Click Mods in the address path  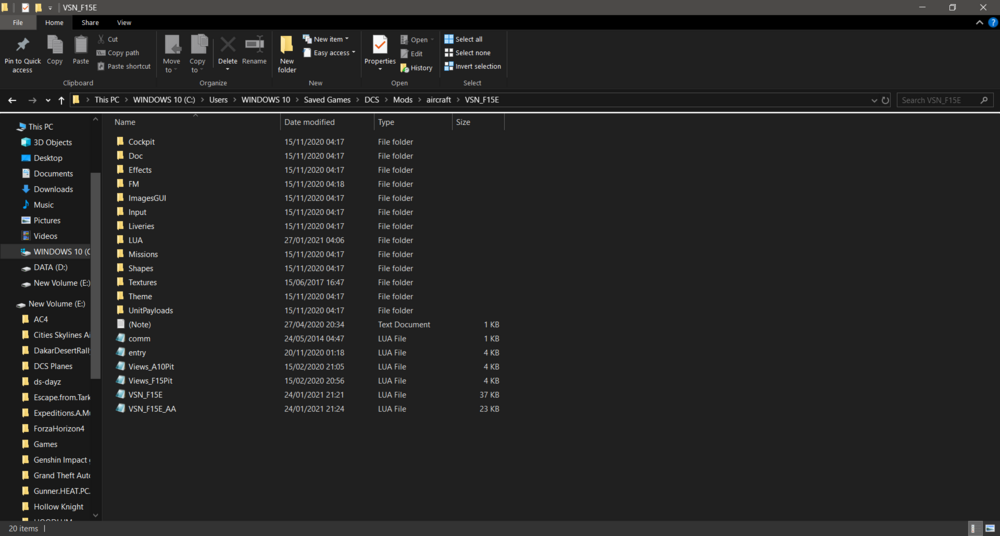pos(402,100)
